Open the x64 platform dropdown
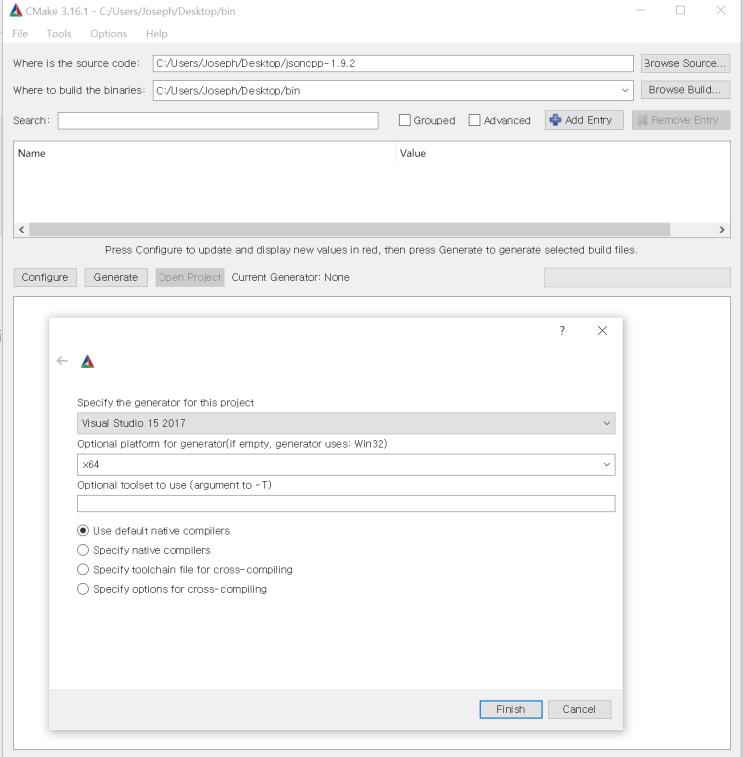 tap(606, 464)
